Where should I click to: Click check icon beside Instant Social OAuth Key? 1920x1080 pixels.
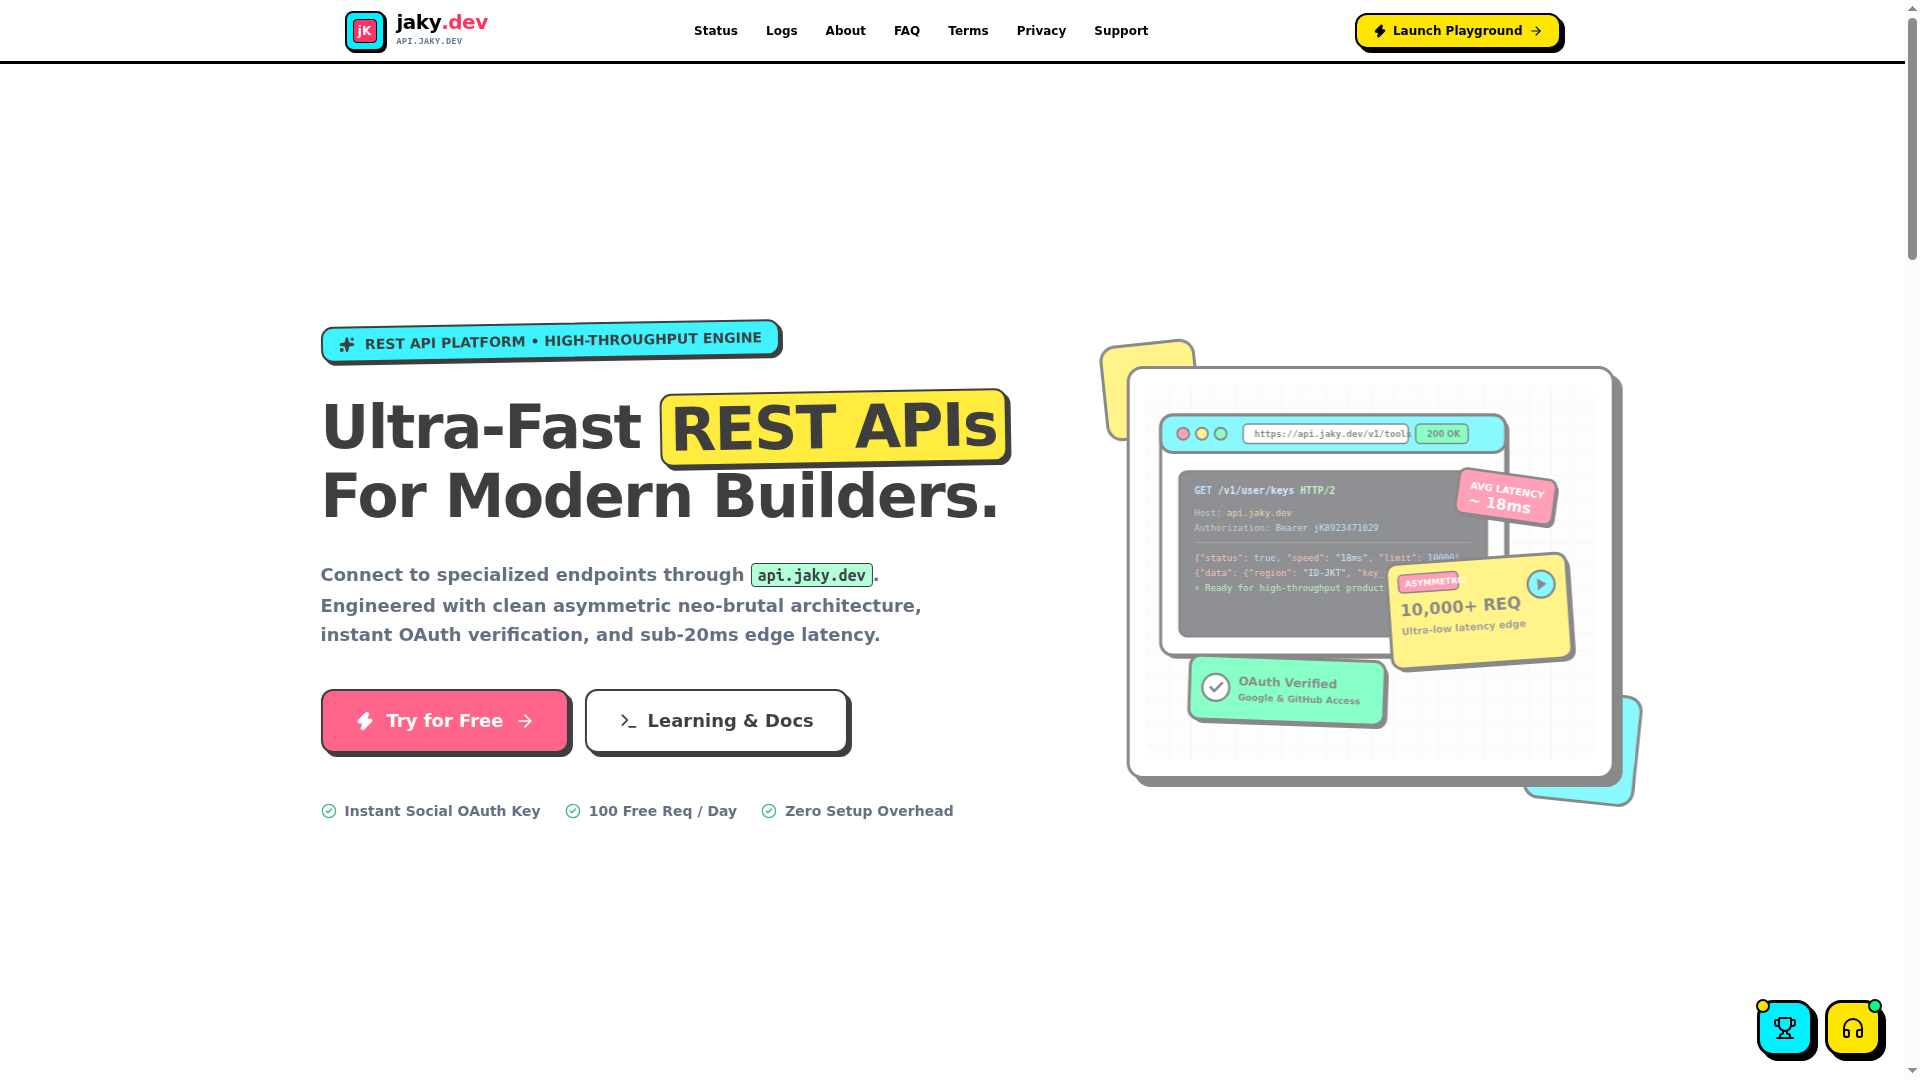(329, 811)
